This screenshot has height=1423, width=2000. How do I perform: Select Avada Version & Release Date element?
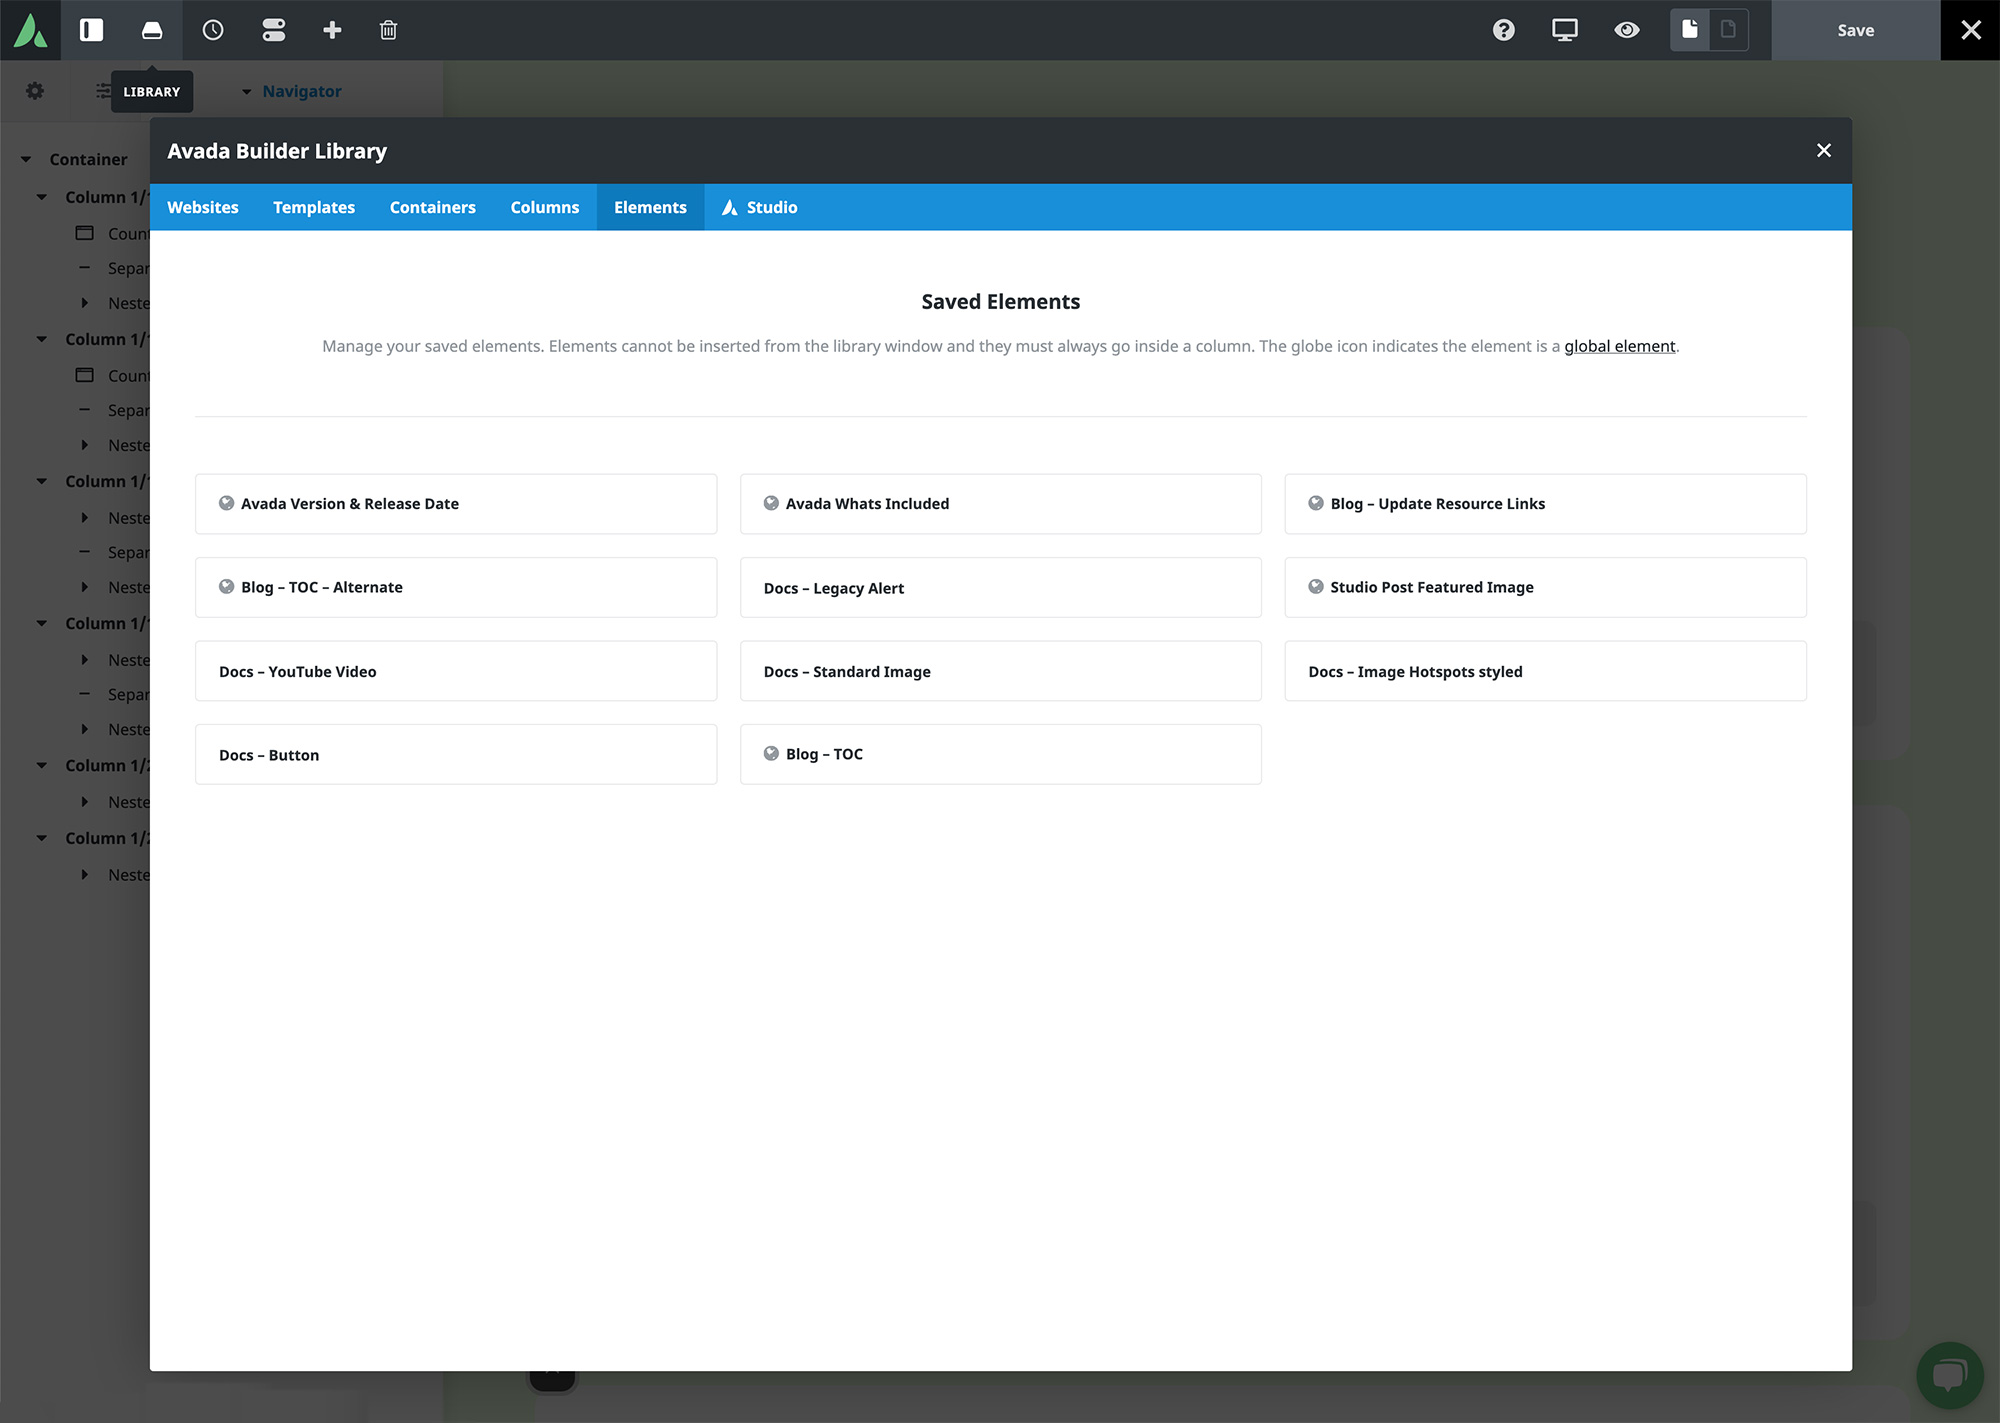pos(456,504)
